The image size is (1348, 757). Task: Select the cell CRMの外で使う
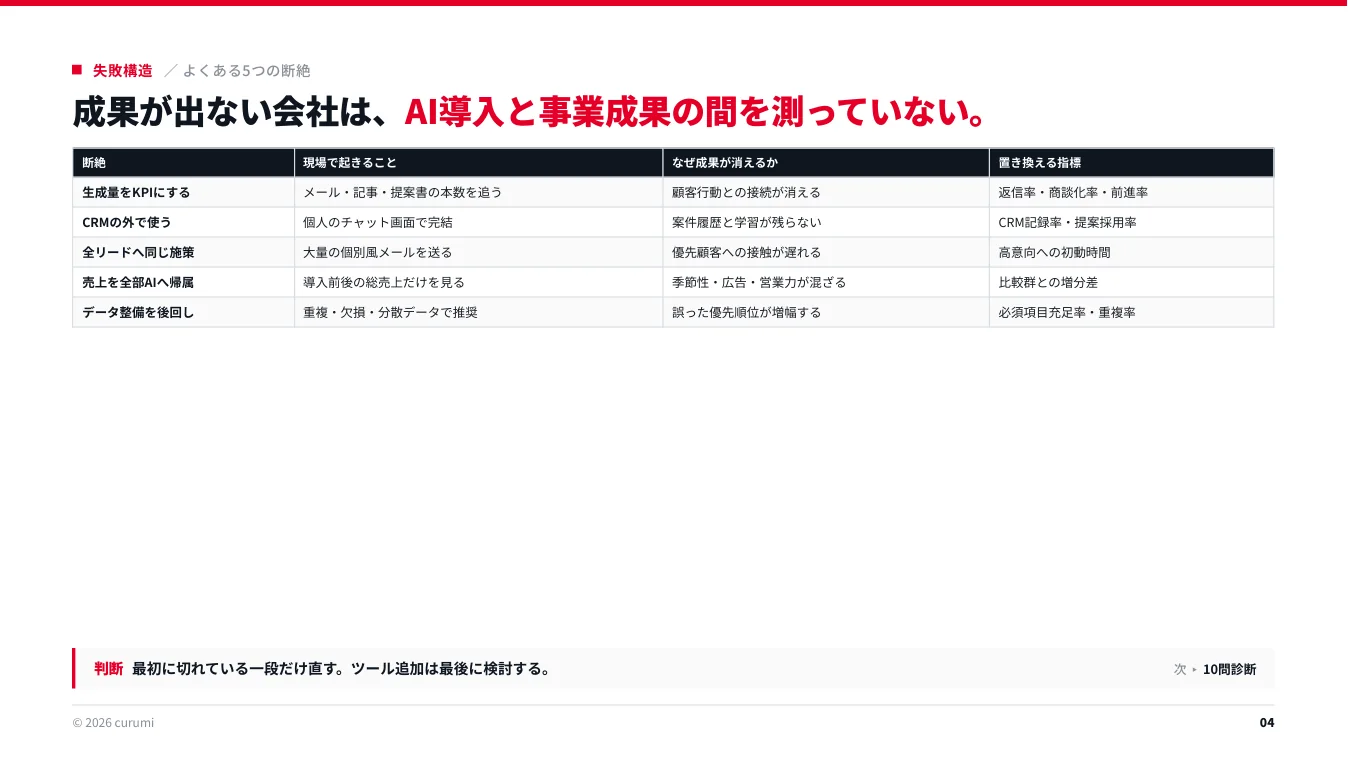(x=183, y=222)
